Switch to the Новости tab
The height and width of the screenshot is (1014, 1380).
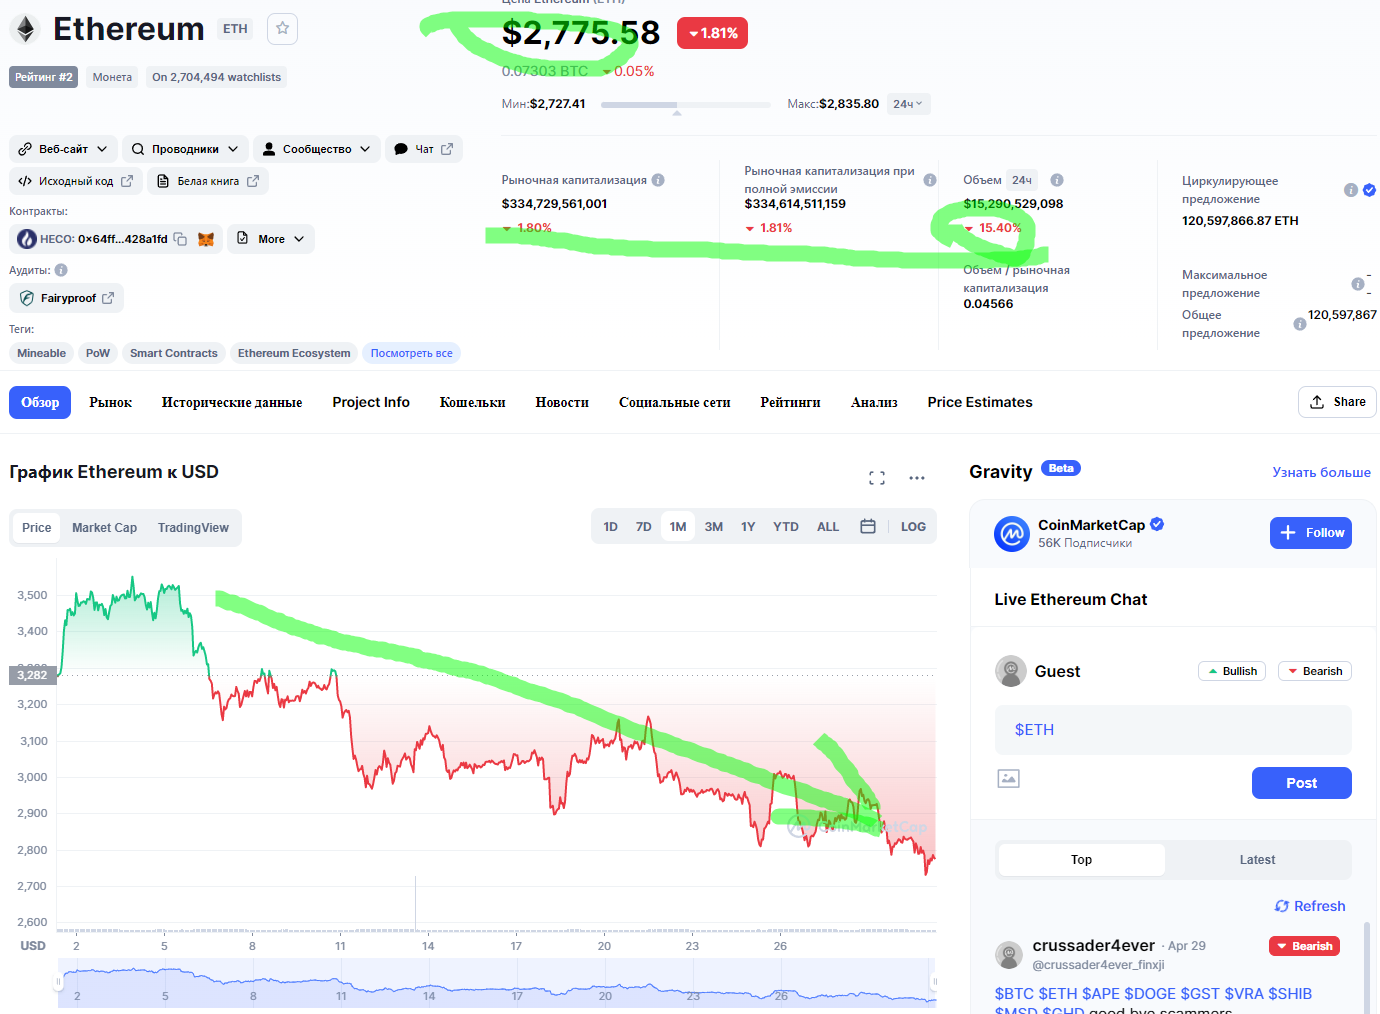coord(562,402)
